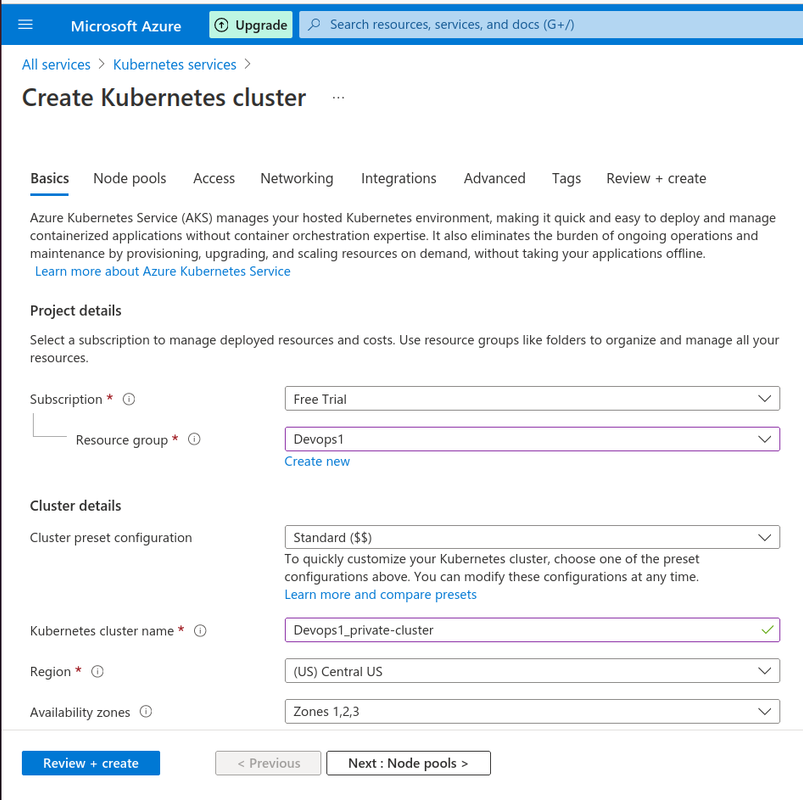Switch to the Node pools tab
This screenshot has width=803, height=800.
(x=130, y=178)
